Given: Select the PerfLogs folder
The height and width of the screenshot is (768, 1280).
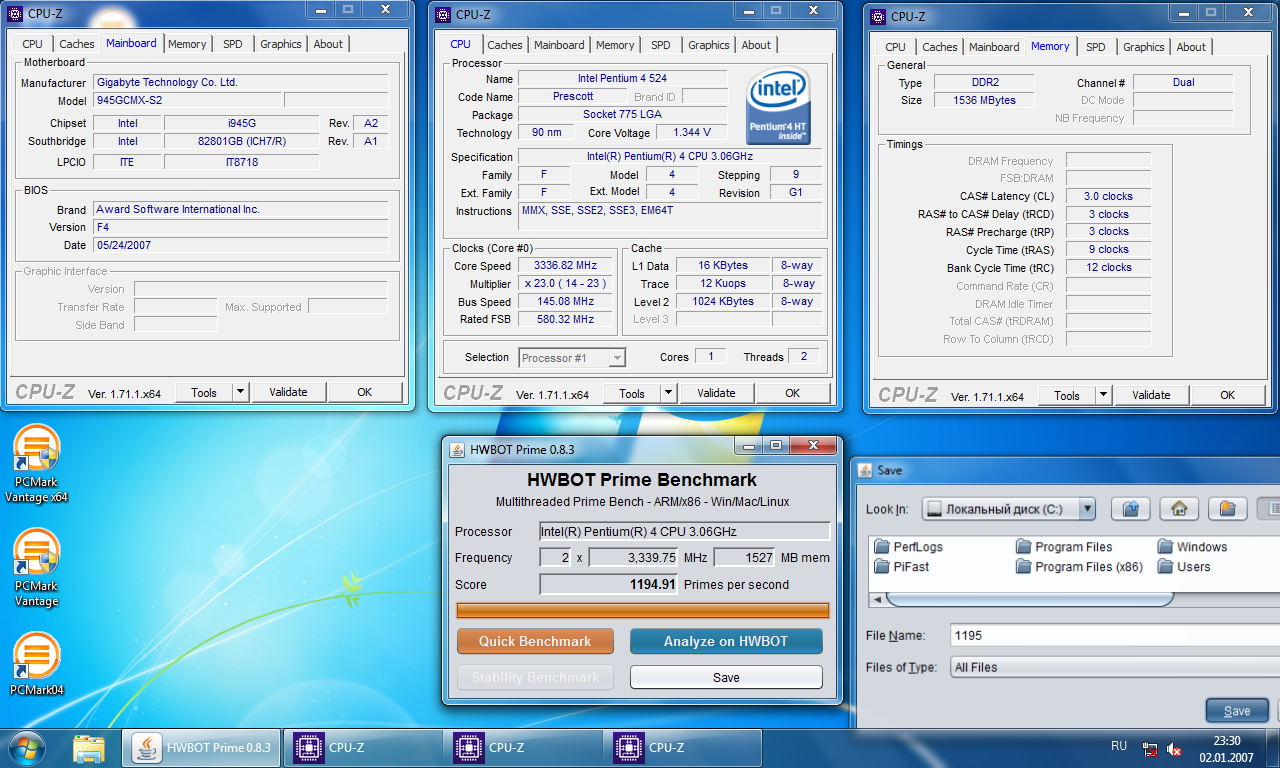Looking at the screenshot, I should 908,547.
